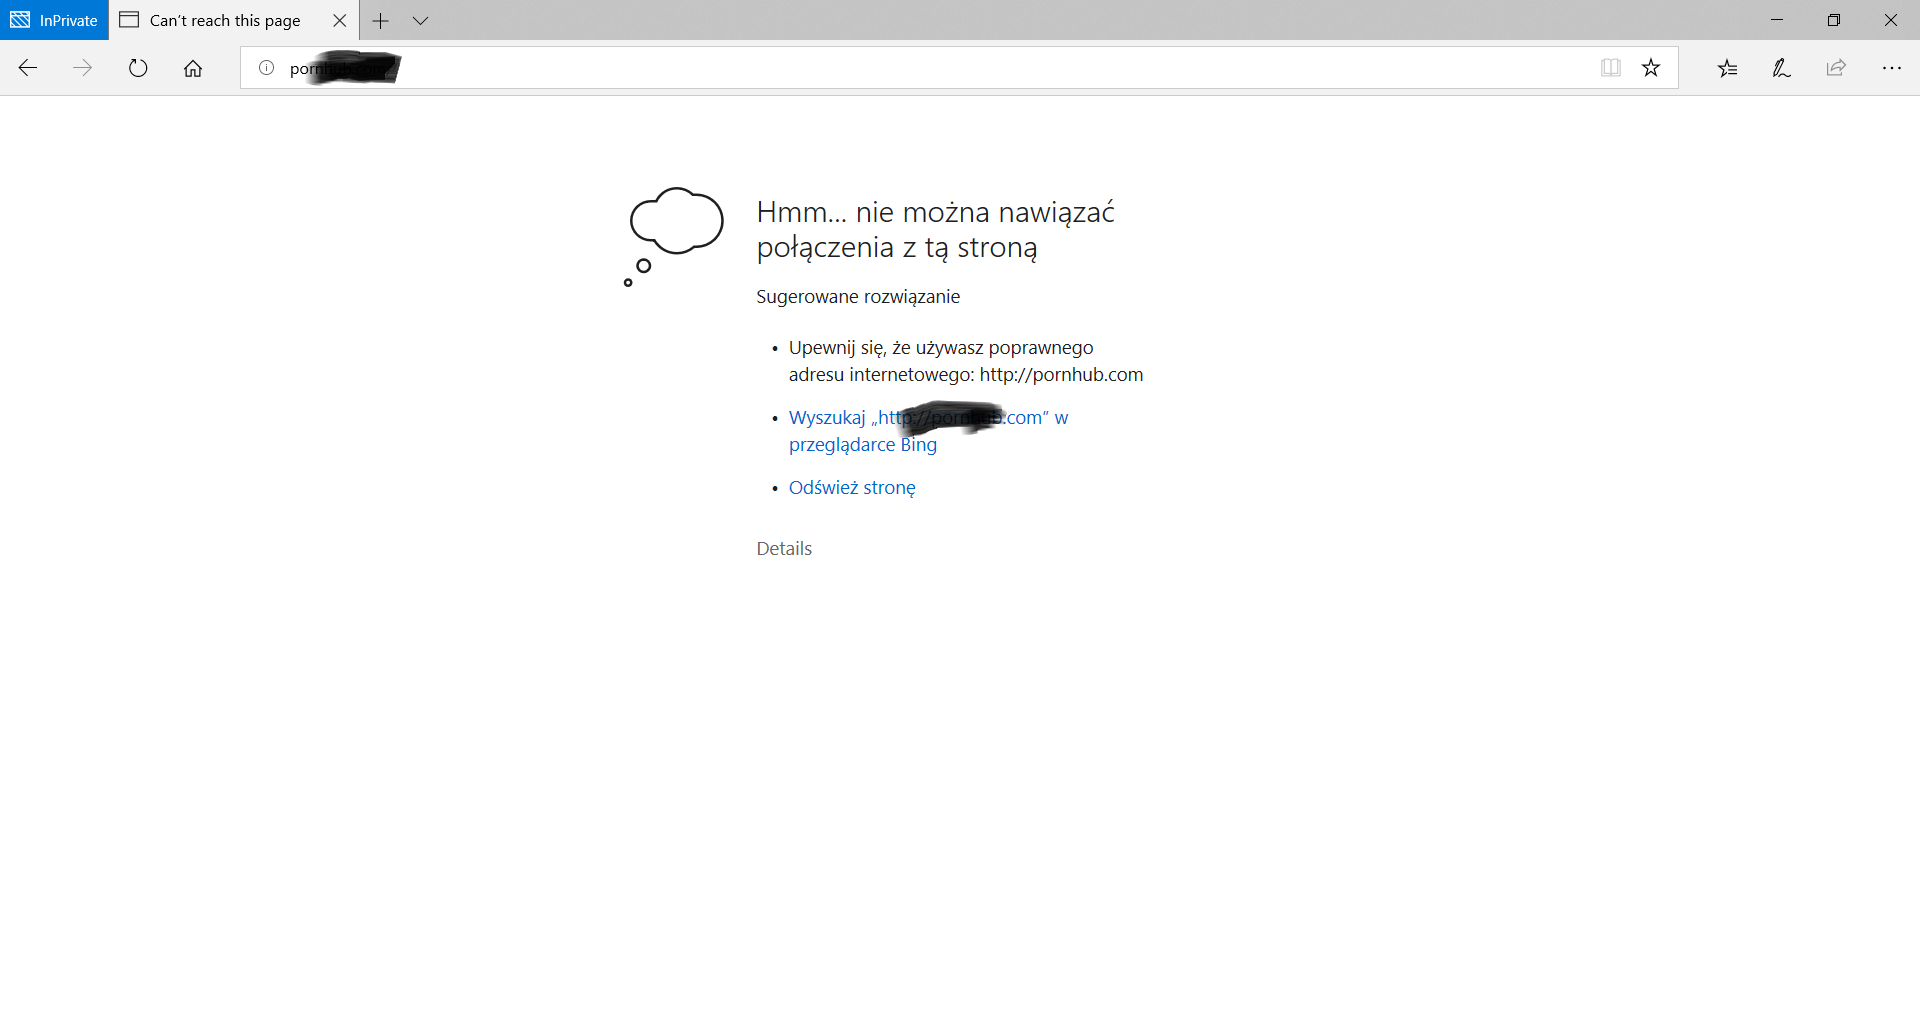Open new tab with plus button
The image size is (1920, 1030).
(380, 20)
